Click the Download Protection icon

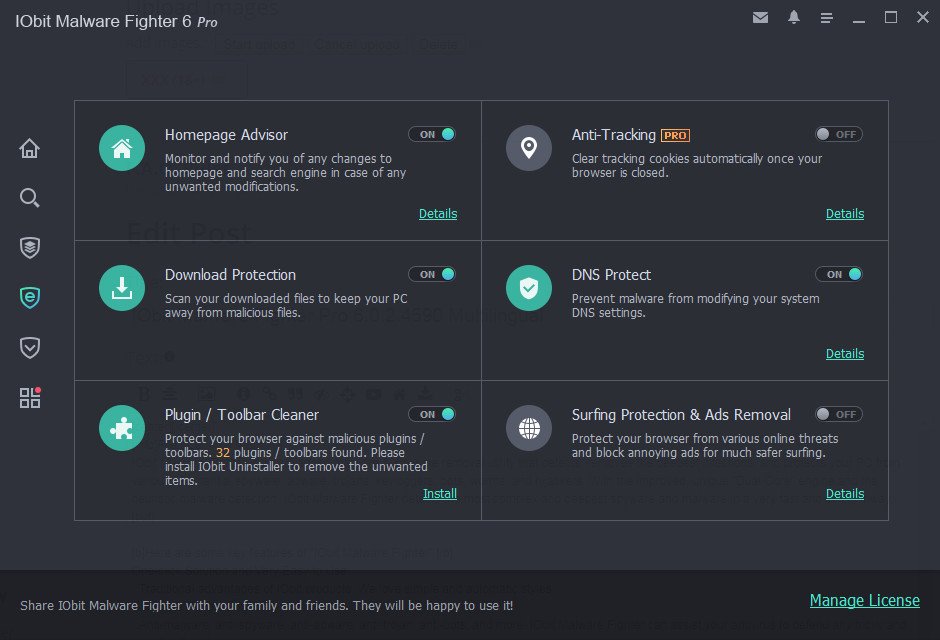(x=122, y=289)
